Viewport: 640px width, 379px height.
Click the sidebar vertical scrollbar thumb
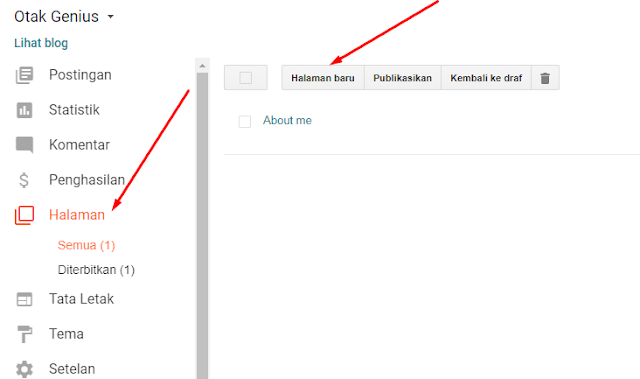point(202,226)
